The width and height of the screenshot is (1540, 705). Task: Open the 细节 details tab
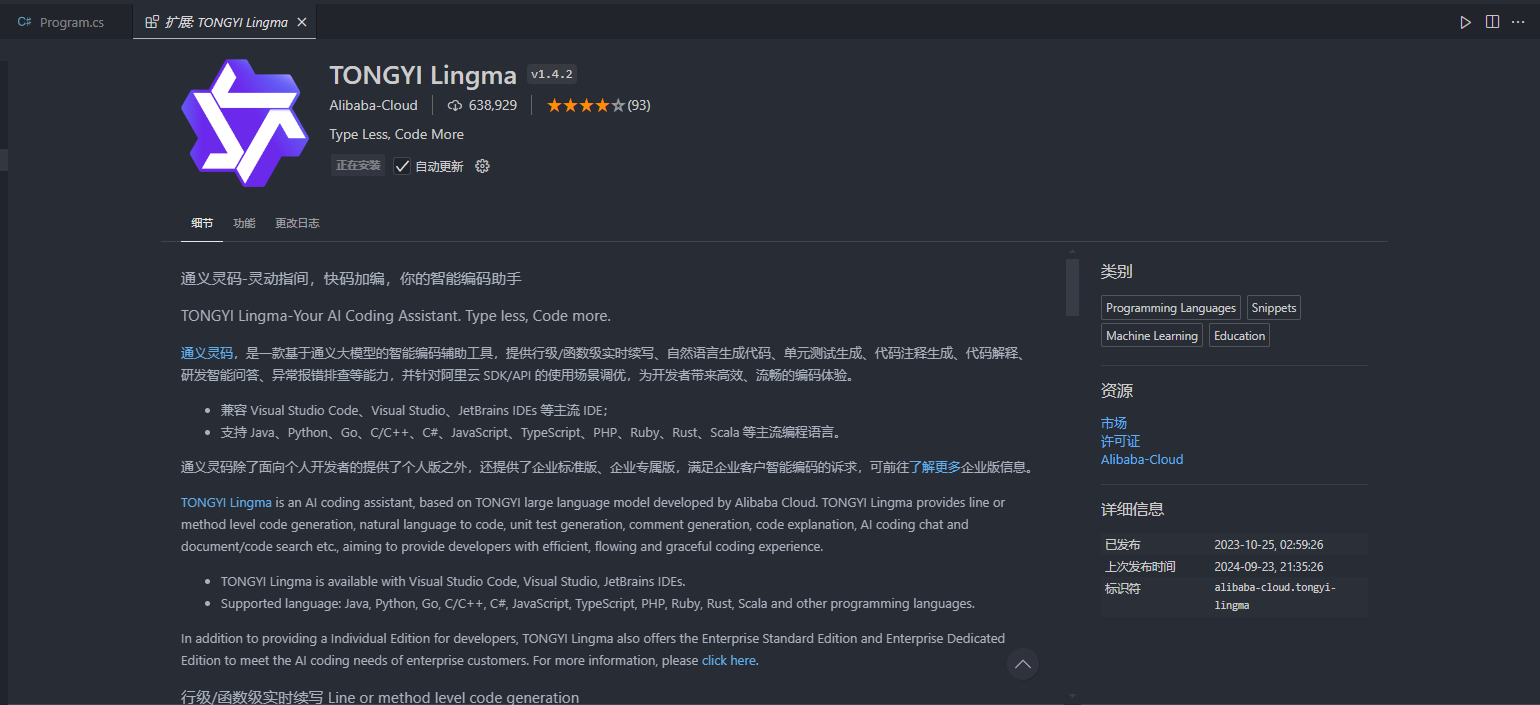coord(202,223)
